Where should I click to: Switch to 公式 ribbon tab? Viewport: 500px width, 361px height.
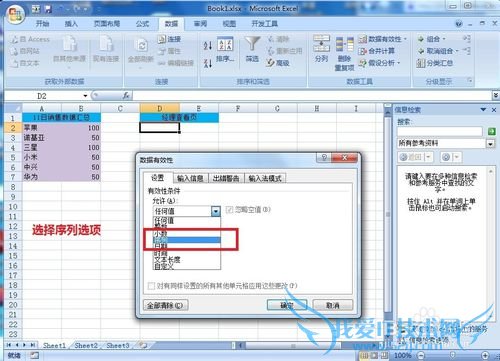click(x=142, y=24)
